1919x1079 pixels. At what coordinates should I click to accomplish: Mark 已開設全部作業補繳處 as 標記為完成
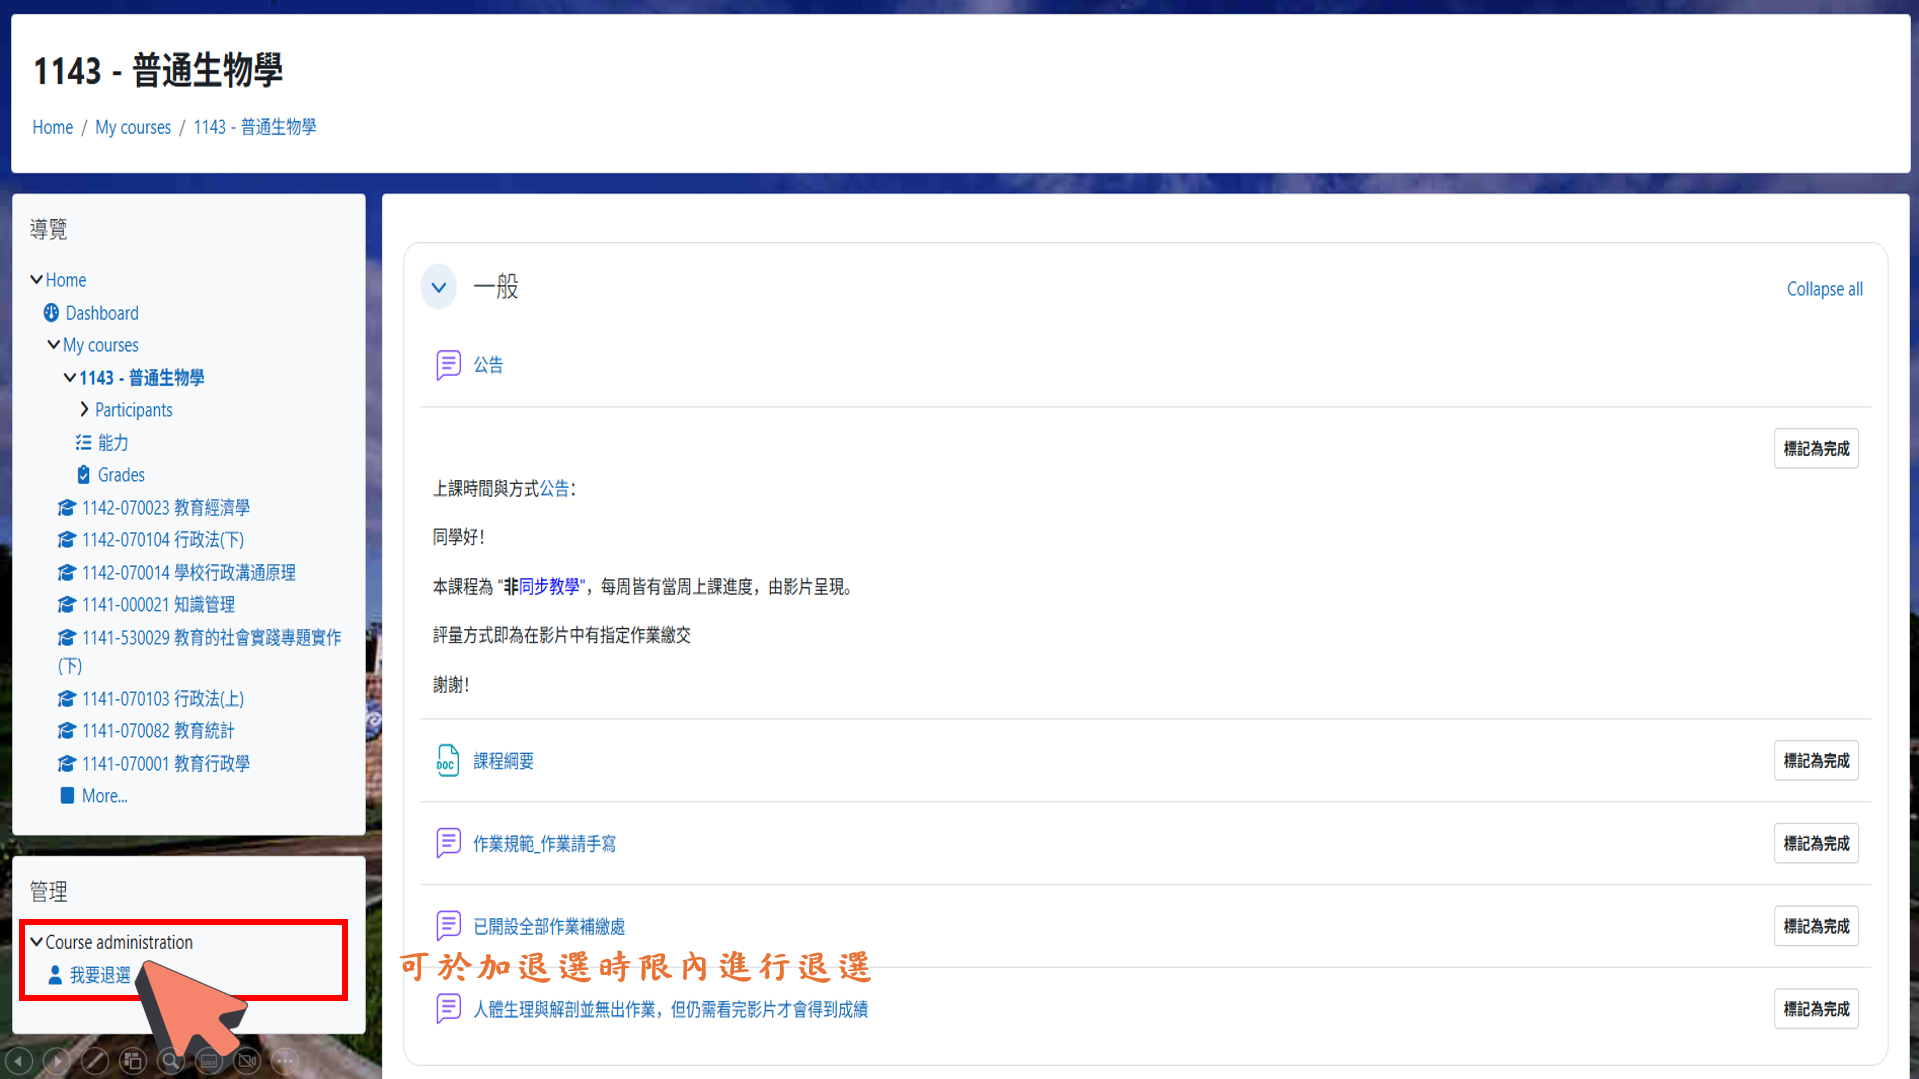1816,926
